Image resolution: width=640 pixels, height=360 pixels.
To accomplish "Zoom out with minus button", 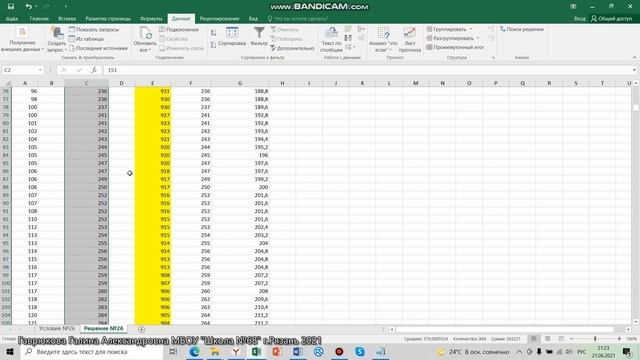I will [571, 339].
